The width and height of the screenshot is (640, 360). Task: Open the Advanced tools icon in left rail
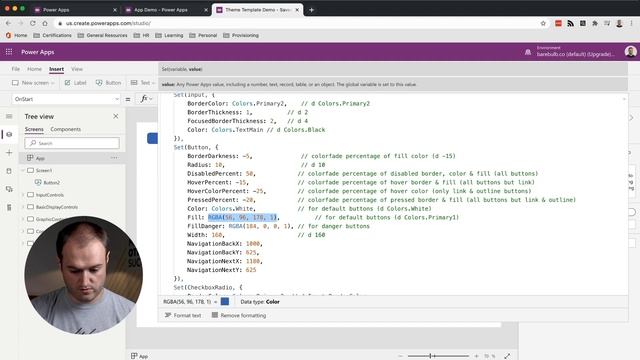click(x=9, y=207)
